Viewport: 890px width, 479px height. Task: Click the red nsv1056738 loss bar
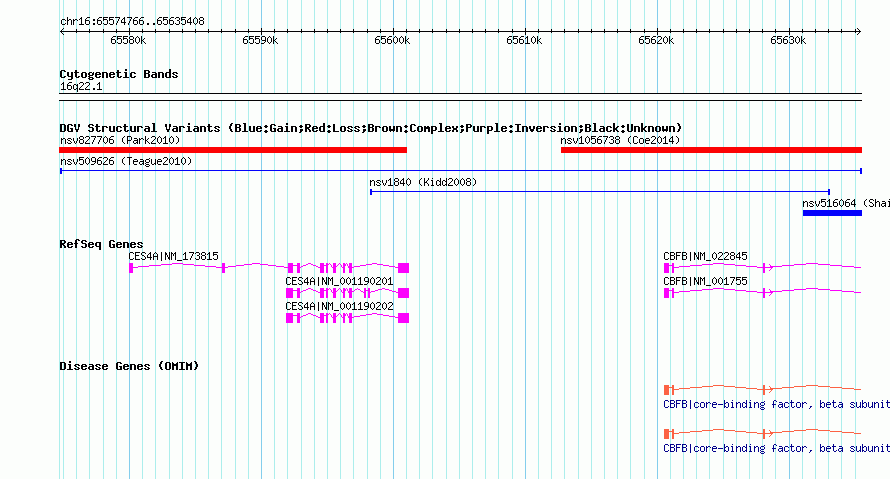pos(711,150)
